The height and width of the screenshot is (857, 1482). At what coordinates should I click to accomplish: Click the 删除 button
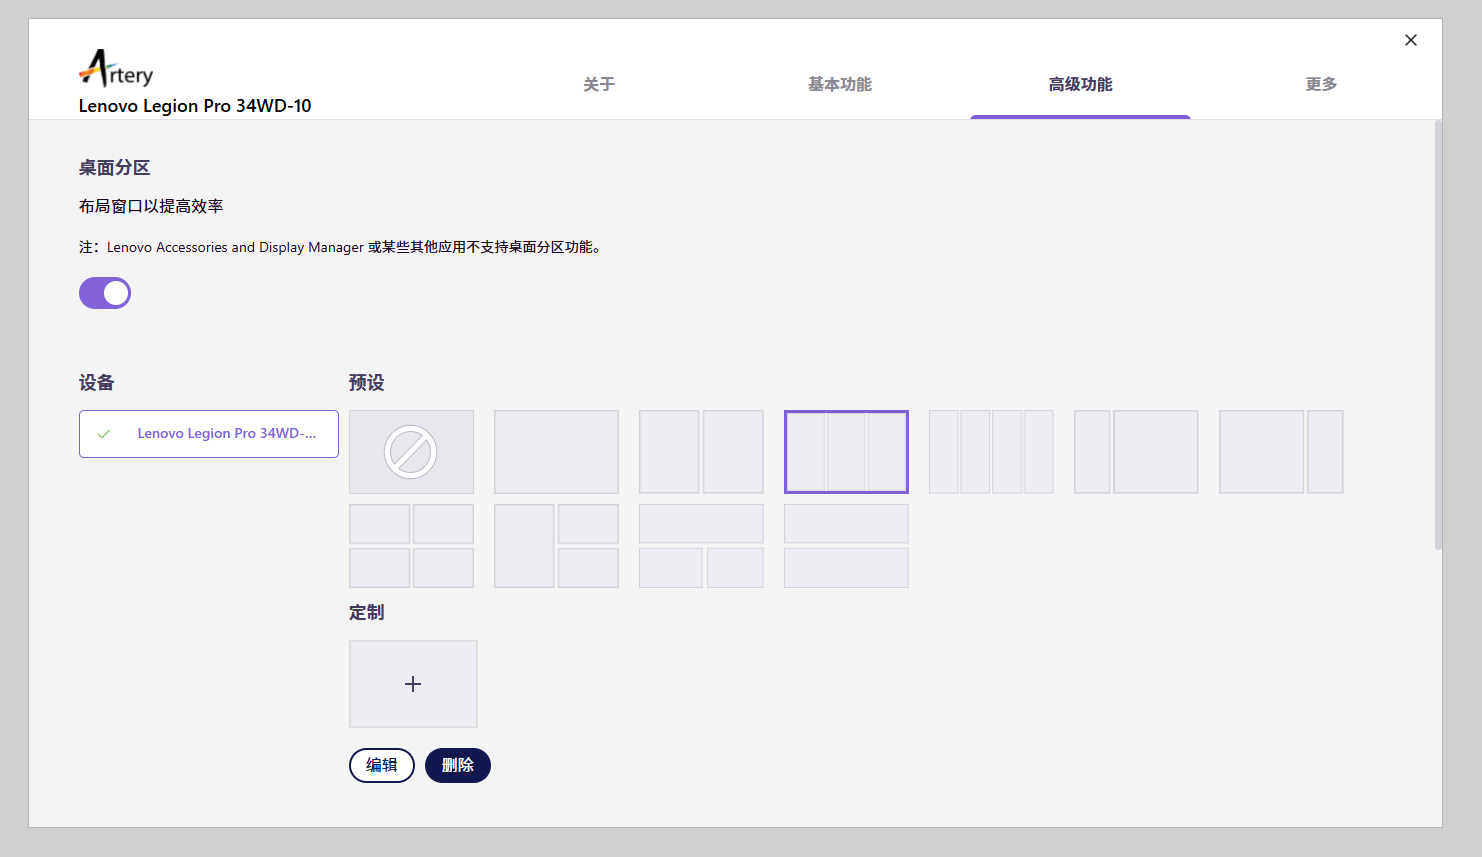coord(458,765)
